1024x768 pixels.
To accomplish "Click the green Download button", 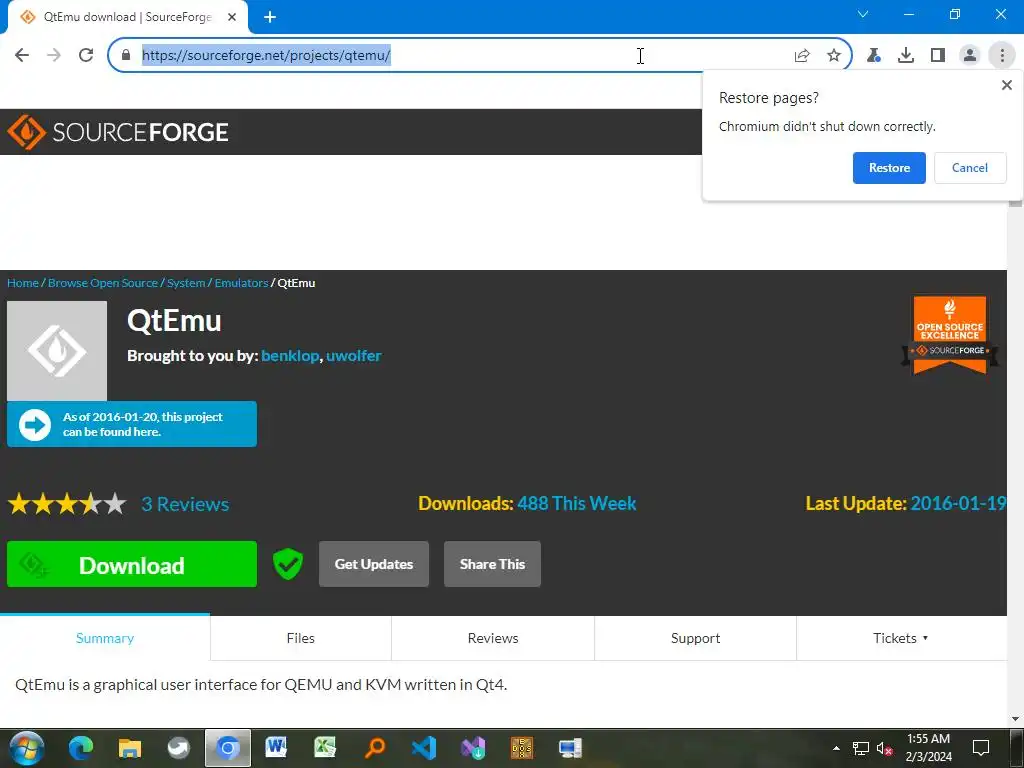I will [132, 564].
